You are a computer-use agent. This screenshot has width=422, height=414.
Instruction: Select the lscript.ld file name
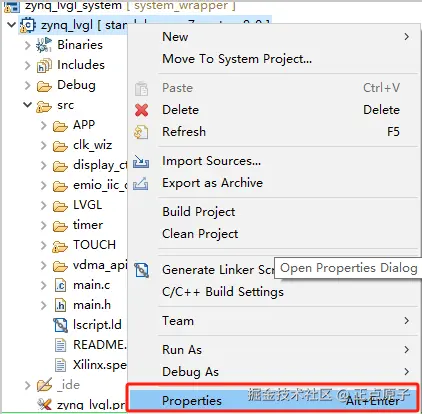coord(97,325)
